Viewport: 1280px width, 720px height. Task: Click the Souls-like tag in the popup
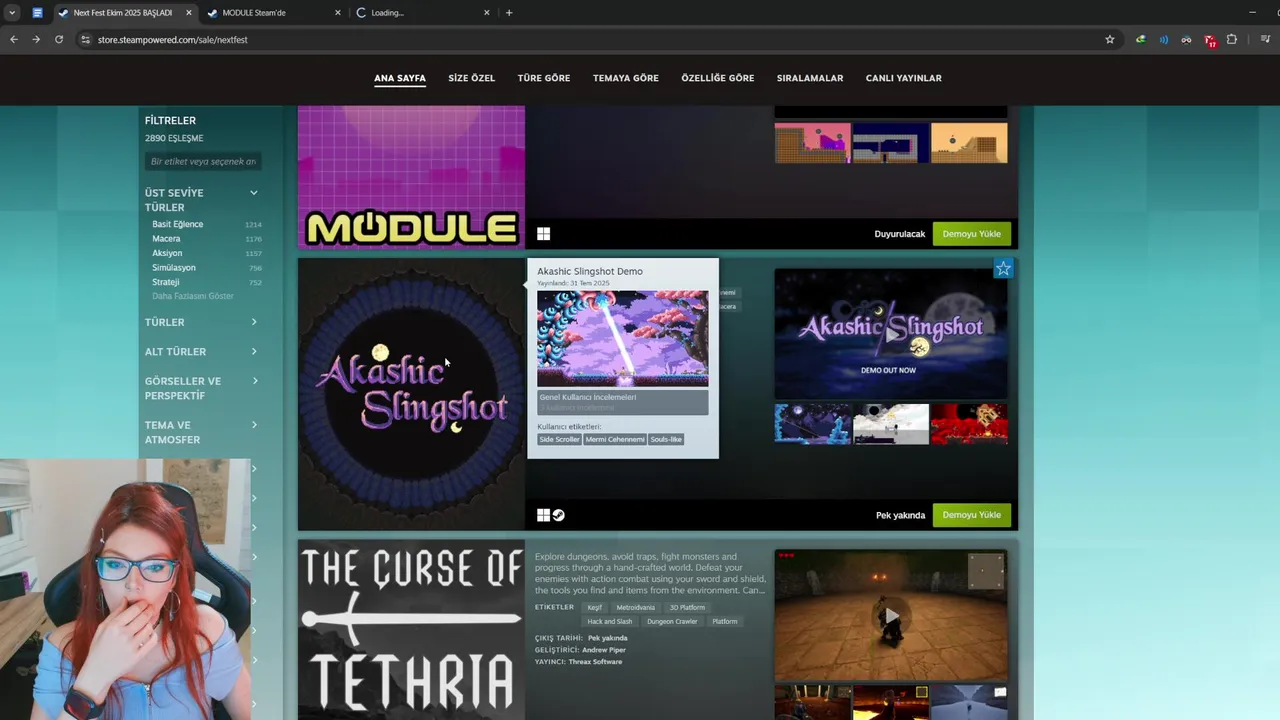click(666, 439)
